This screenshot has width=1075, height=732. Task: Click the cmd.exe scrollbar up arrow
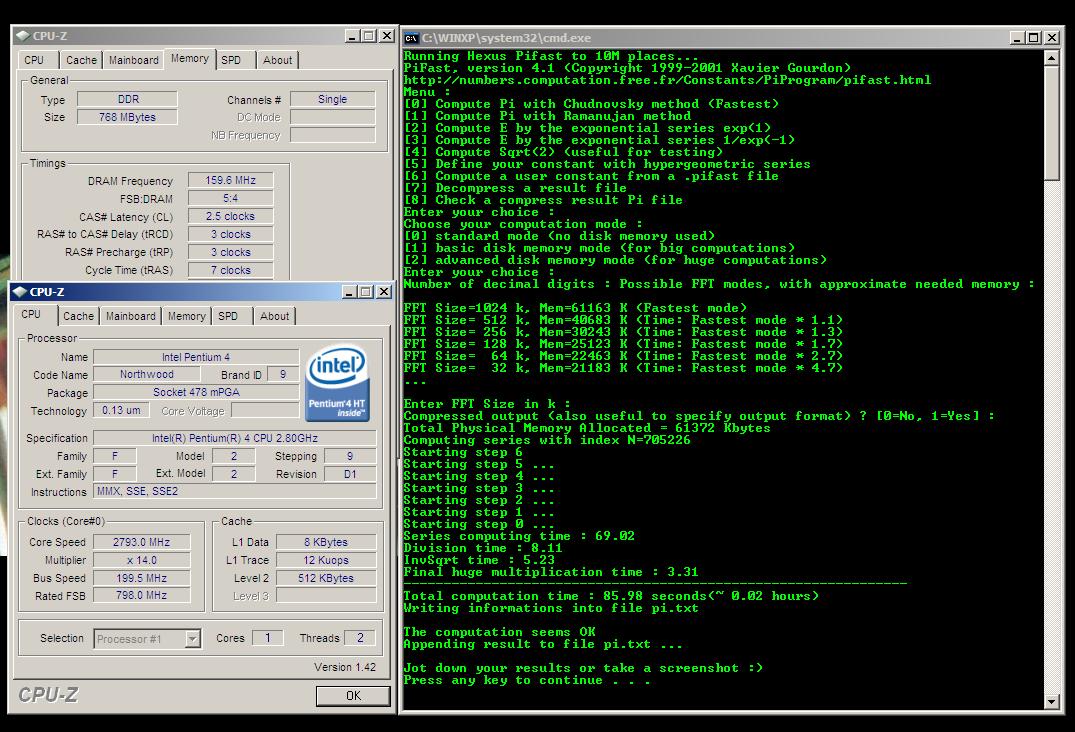(x=1052, y=58)
